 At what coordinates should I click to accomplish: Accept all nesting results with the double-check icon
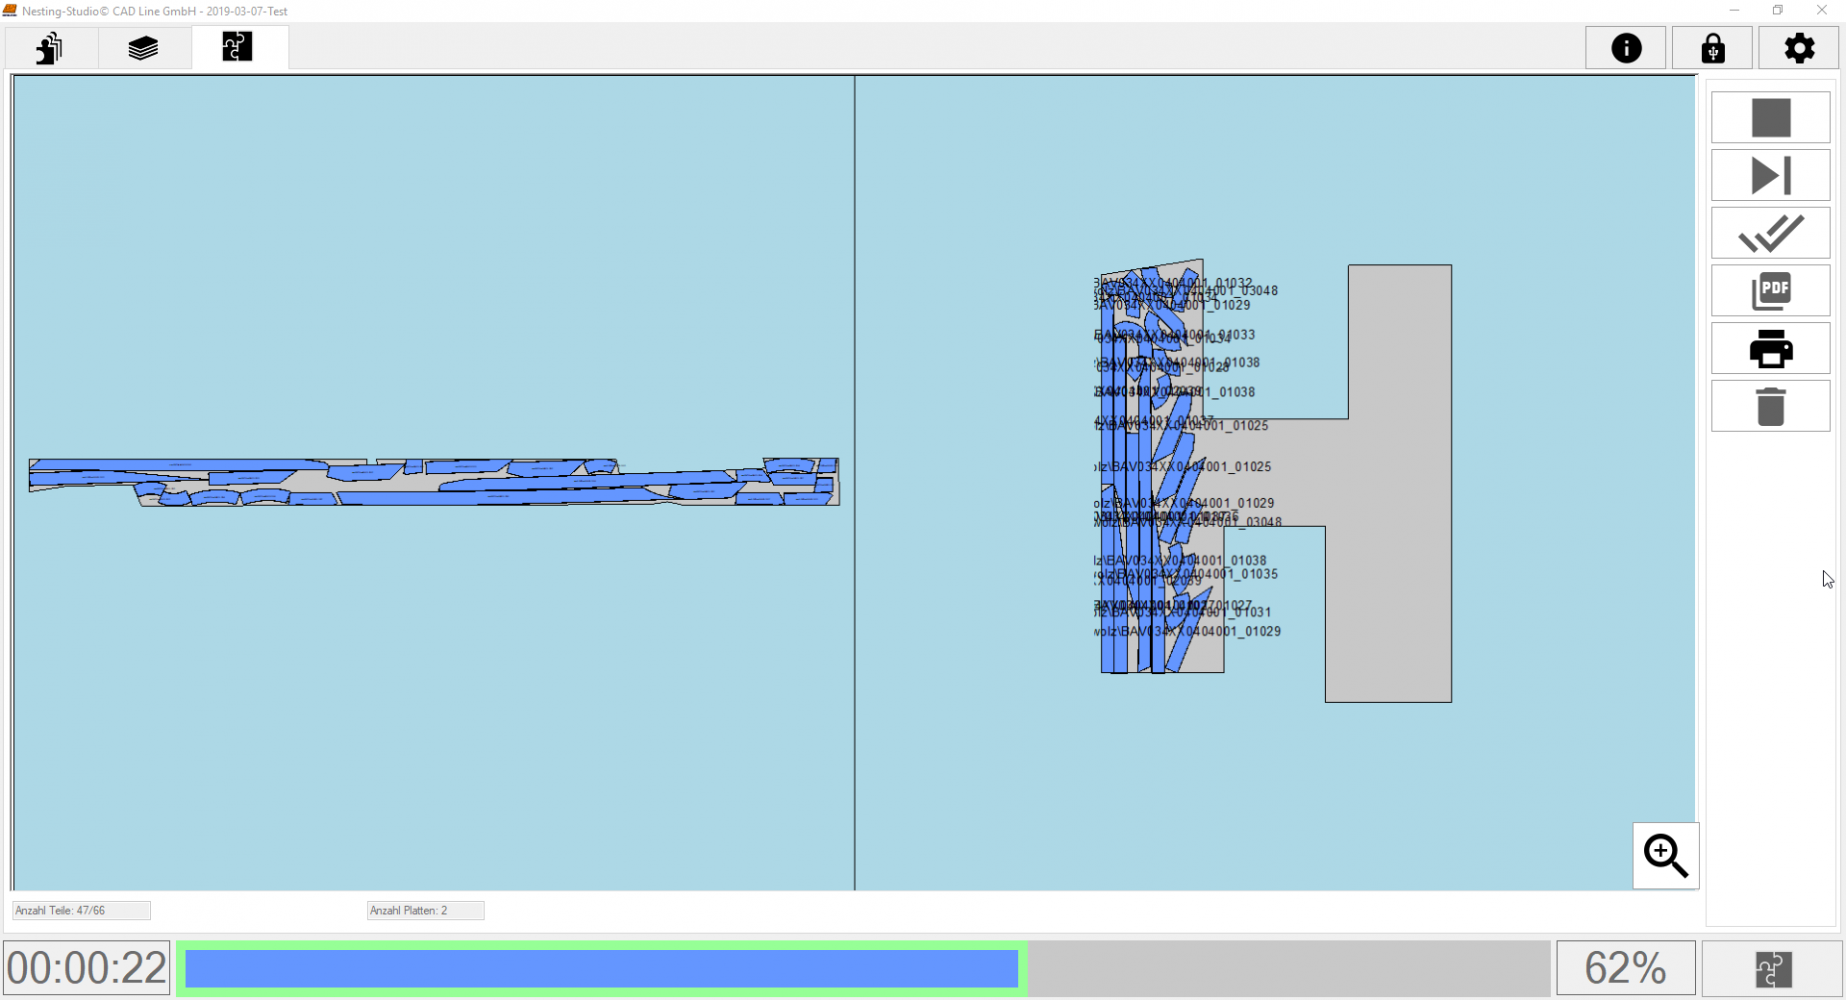(1770, 233)
